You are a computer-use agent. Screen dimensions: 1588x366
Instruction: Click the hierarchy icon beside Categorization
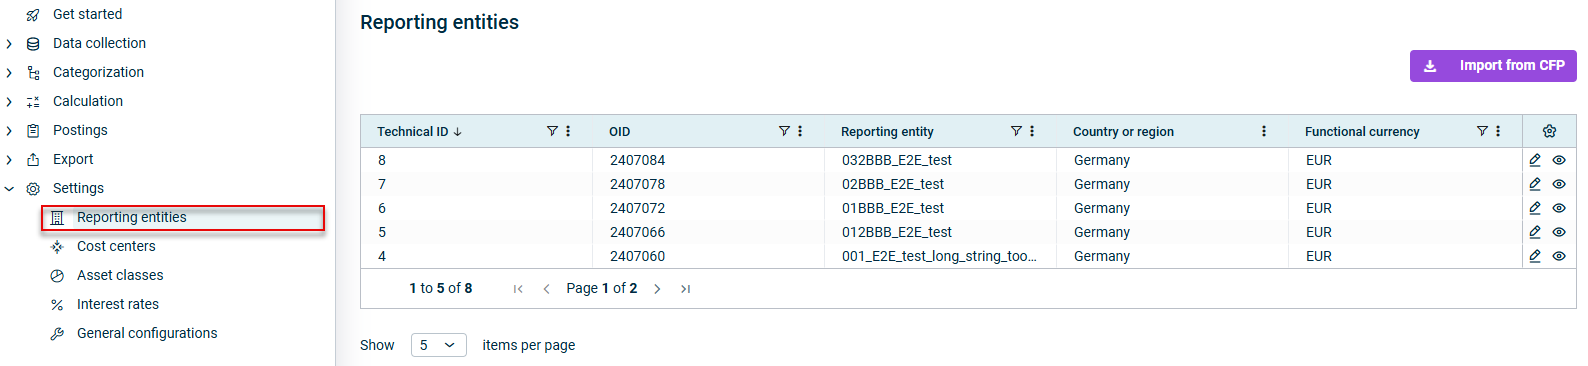(33, 73)
